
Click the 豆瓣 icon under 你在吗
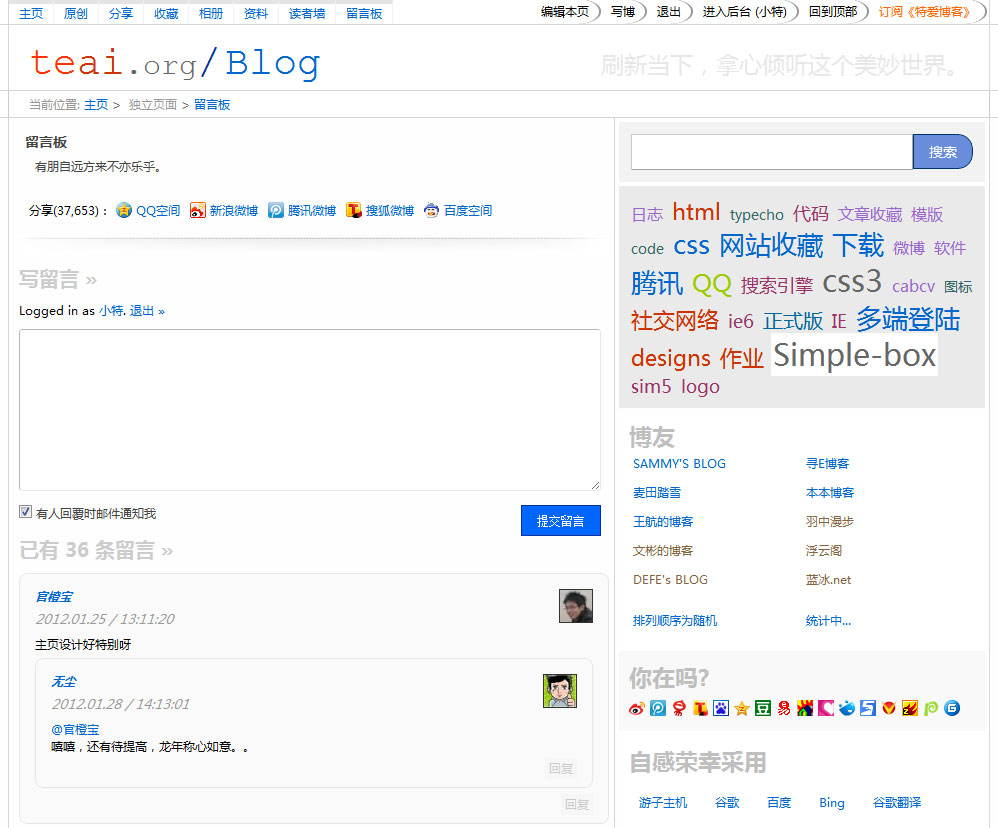(x=763, y=708)
